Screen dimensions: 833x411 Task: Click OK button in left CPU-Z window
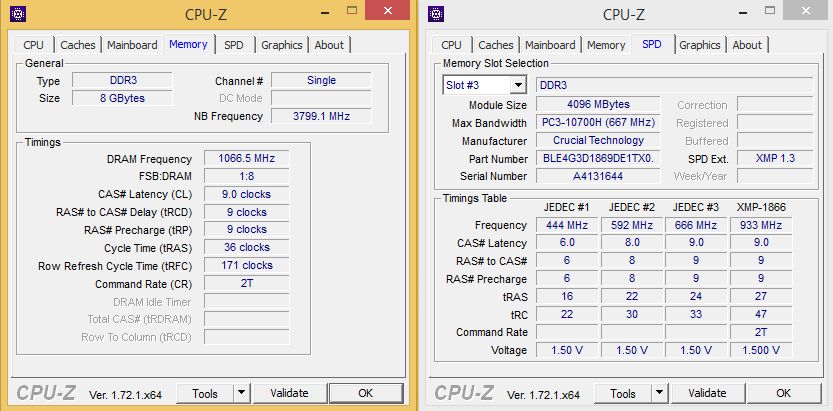[x=366, y=393]
